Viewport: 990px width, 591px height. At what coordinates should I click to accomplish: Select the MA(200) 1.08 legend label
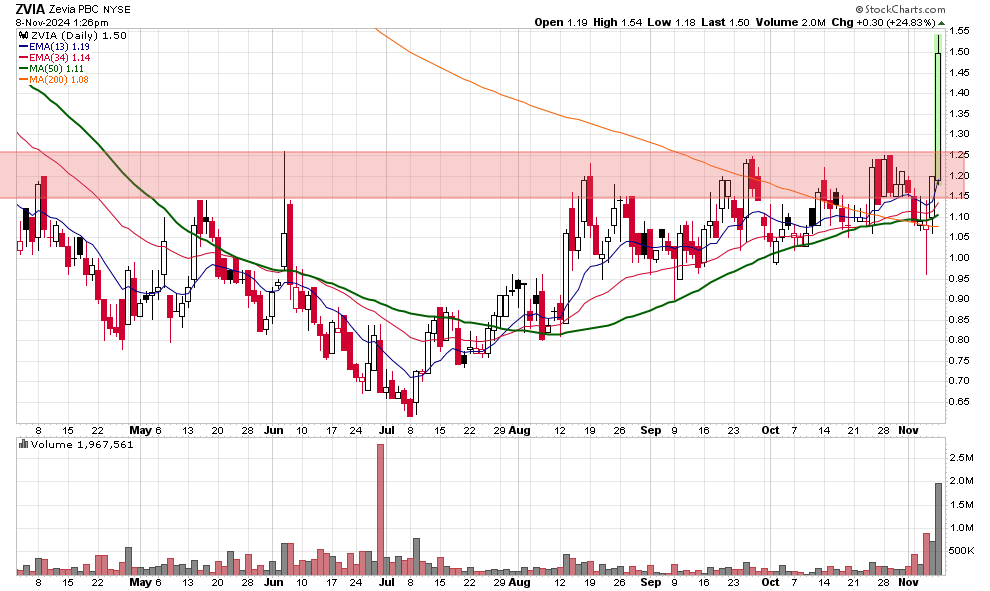(x=64, y=80)
